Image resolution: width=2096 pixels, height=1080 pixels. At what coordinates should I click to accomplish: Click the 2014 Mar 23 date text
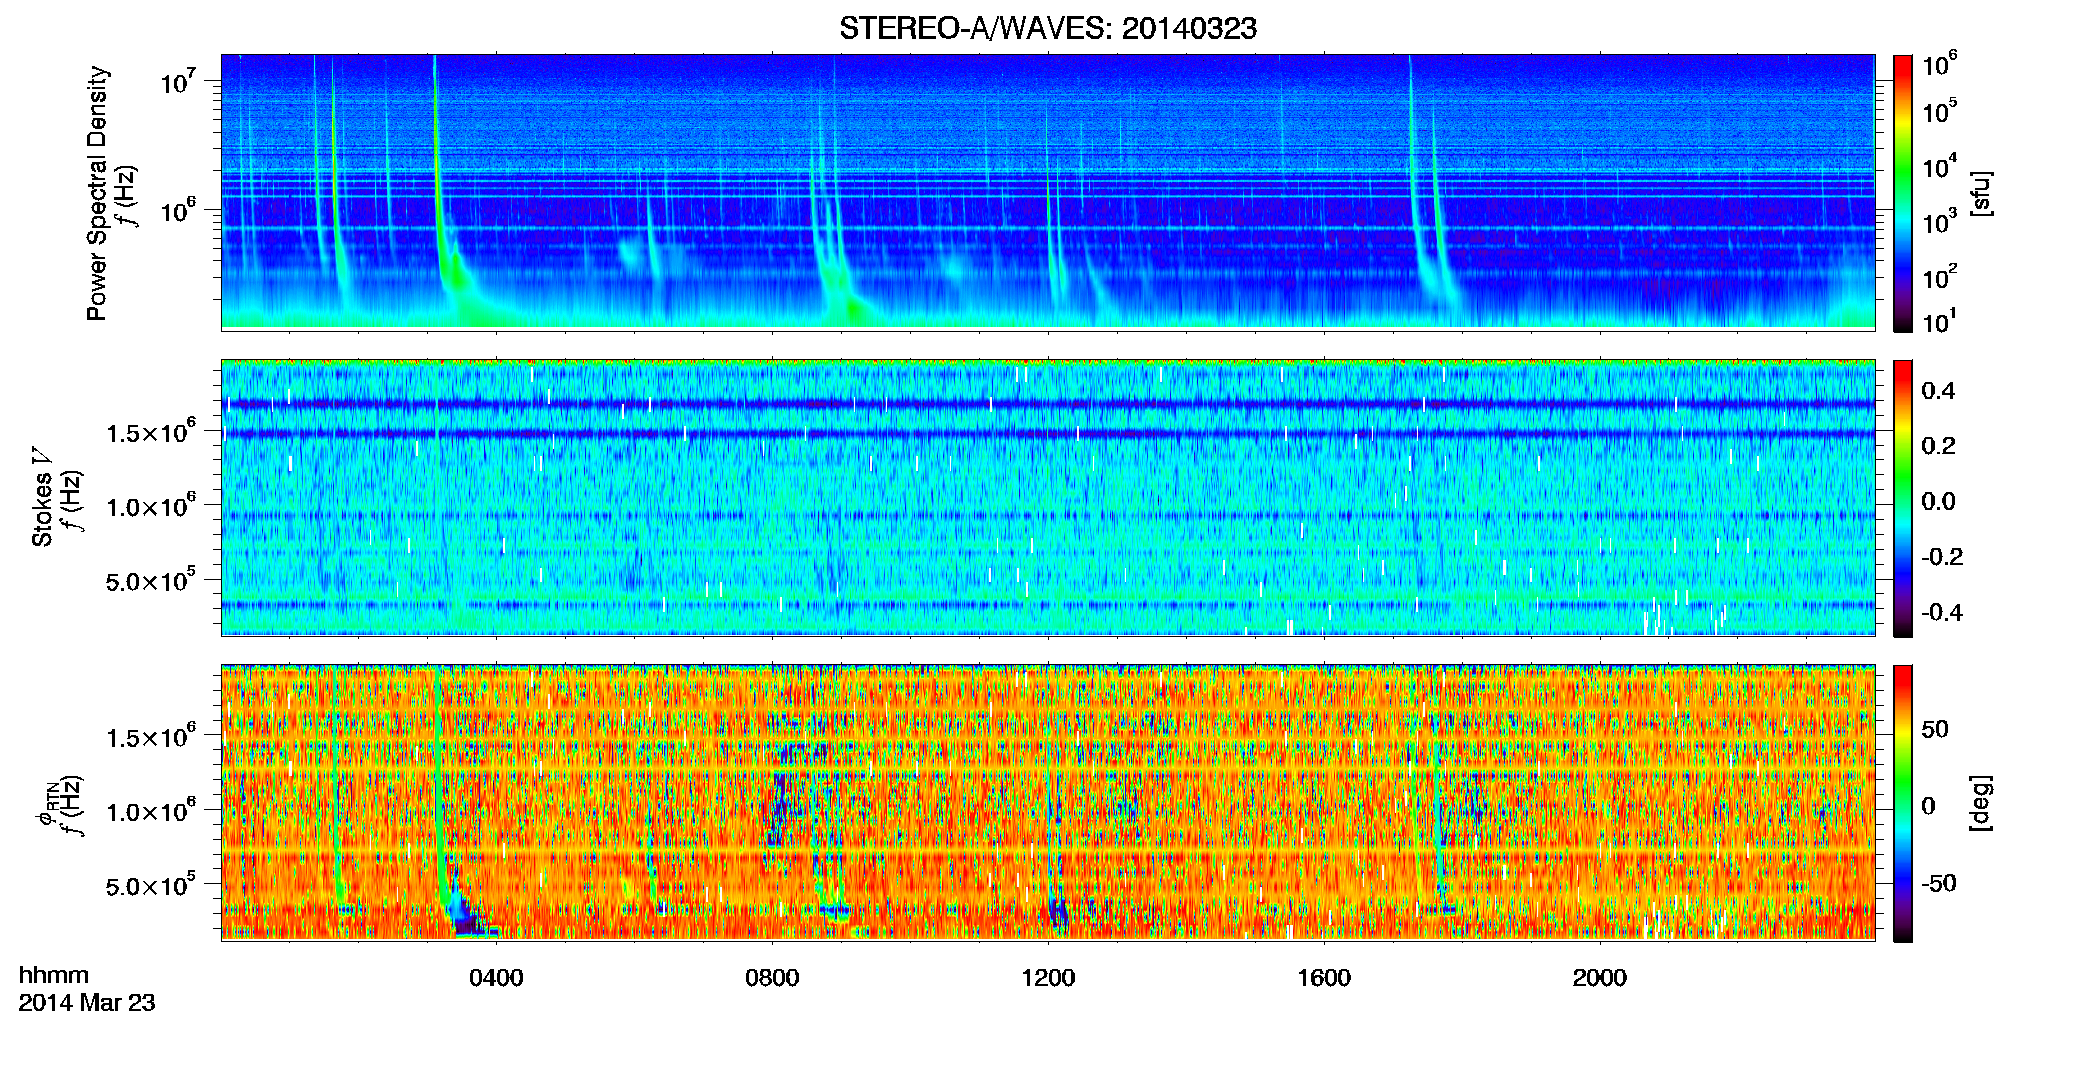pos(87,1003)
